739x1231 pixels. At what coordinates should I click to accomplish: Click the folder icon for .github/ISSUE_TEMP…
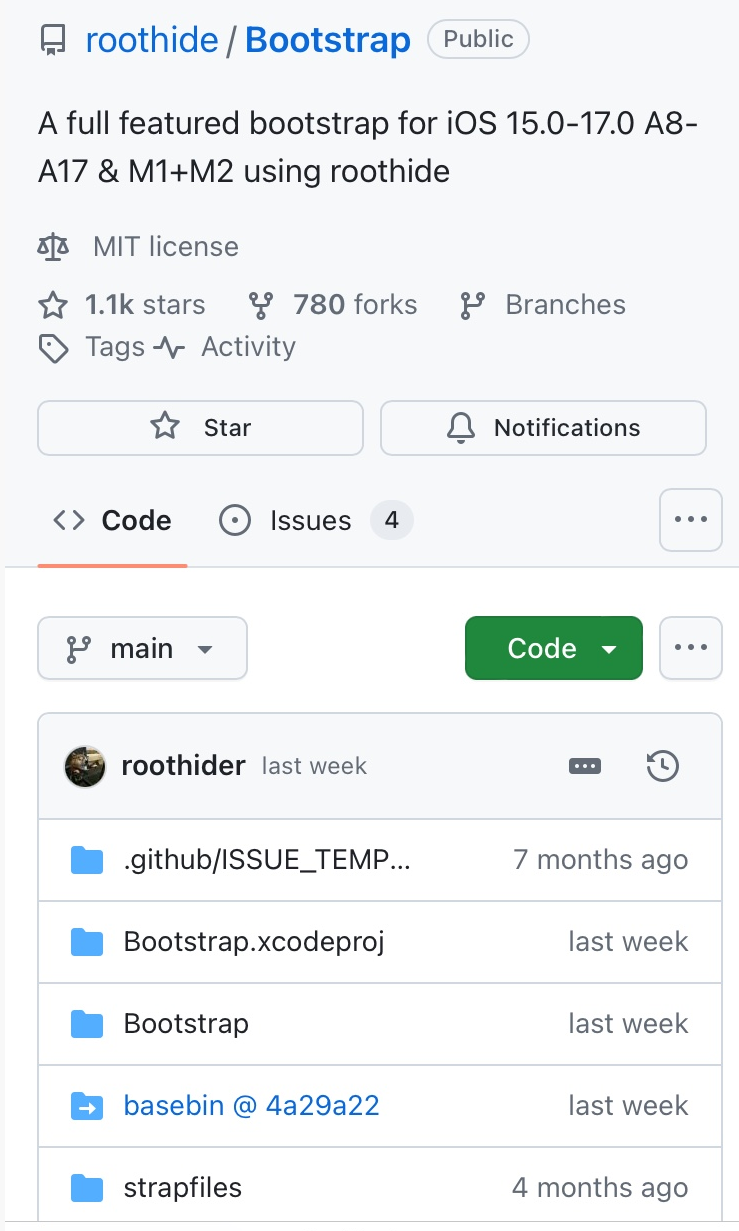pos(87,860)
